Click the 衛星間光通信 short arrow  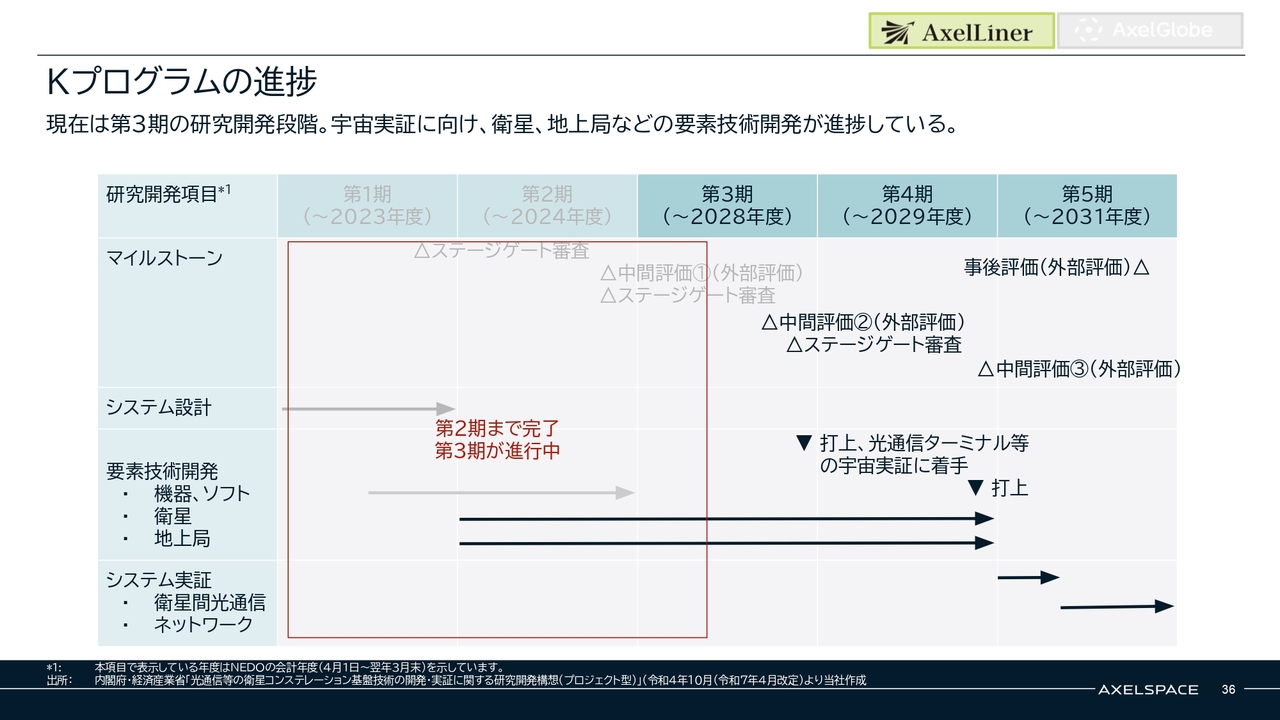pyautogui.click(x=1028, y=577)
